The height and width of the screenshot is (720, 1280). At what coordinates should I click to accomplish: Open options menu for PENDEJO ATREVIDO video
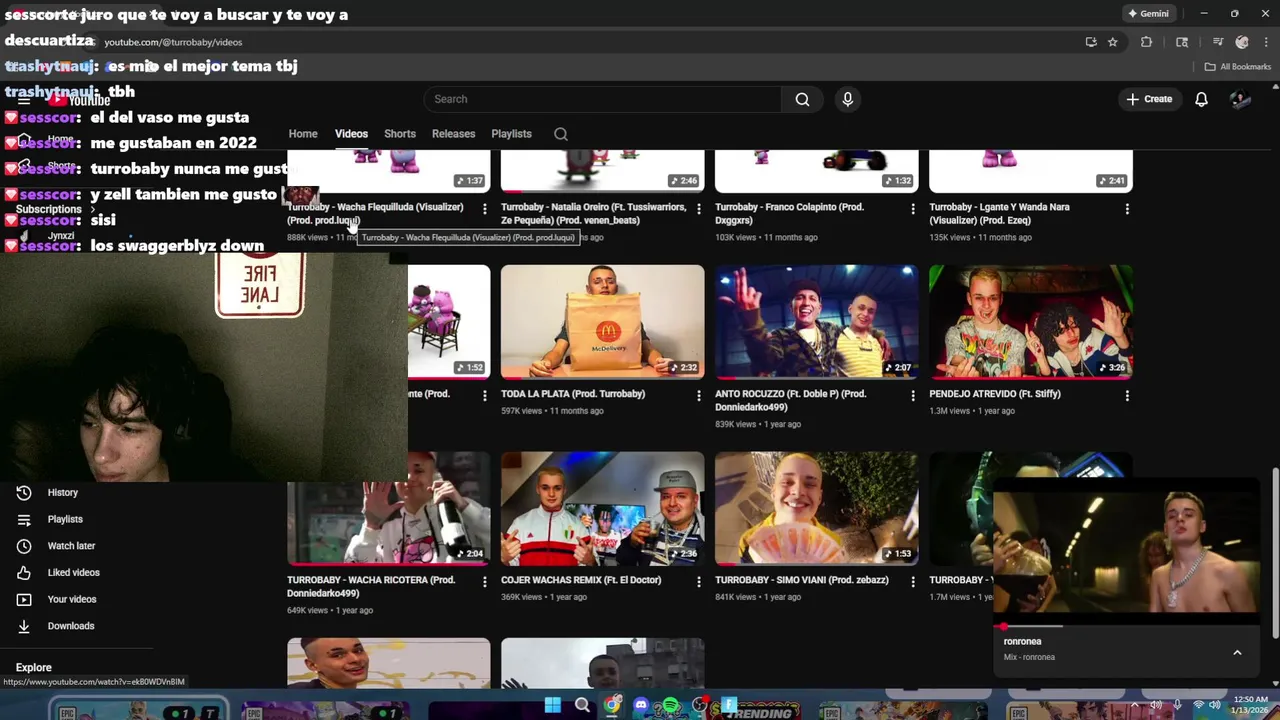point(1127,396)
